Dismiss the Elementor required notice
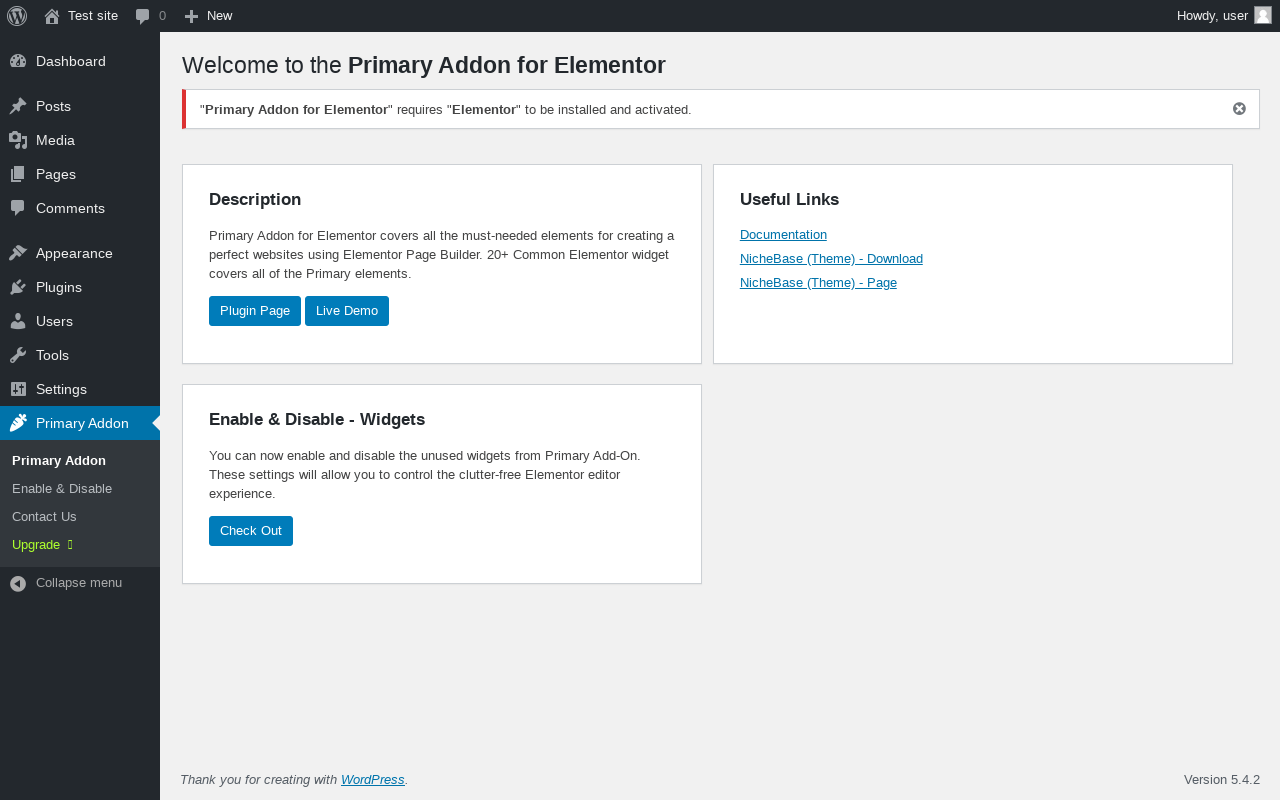 (x=1239, y=109)
